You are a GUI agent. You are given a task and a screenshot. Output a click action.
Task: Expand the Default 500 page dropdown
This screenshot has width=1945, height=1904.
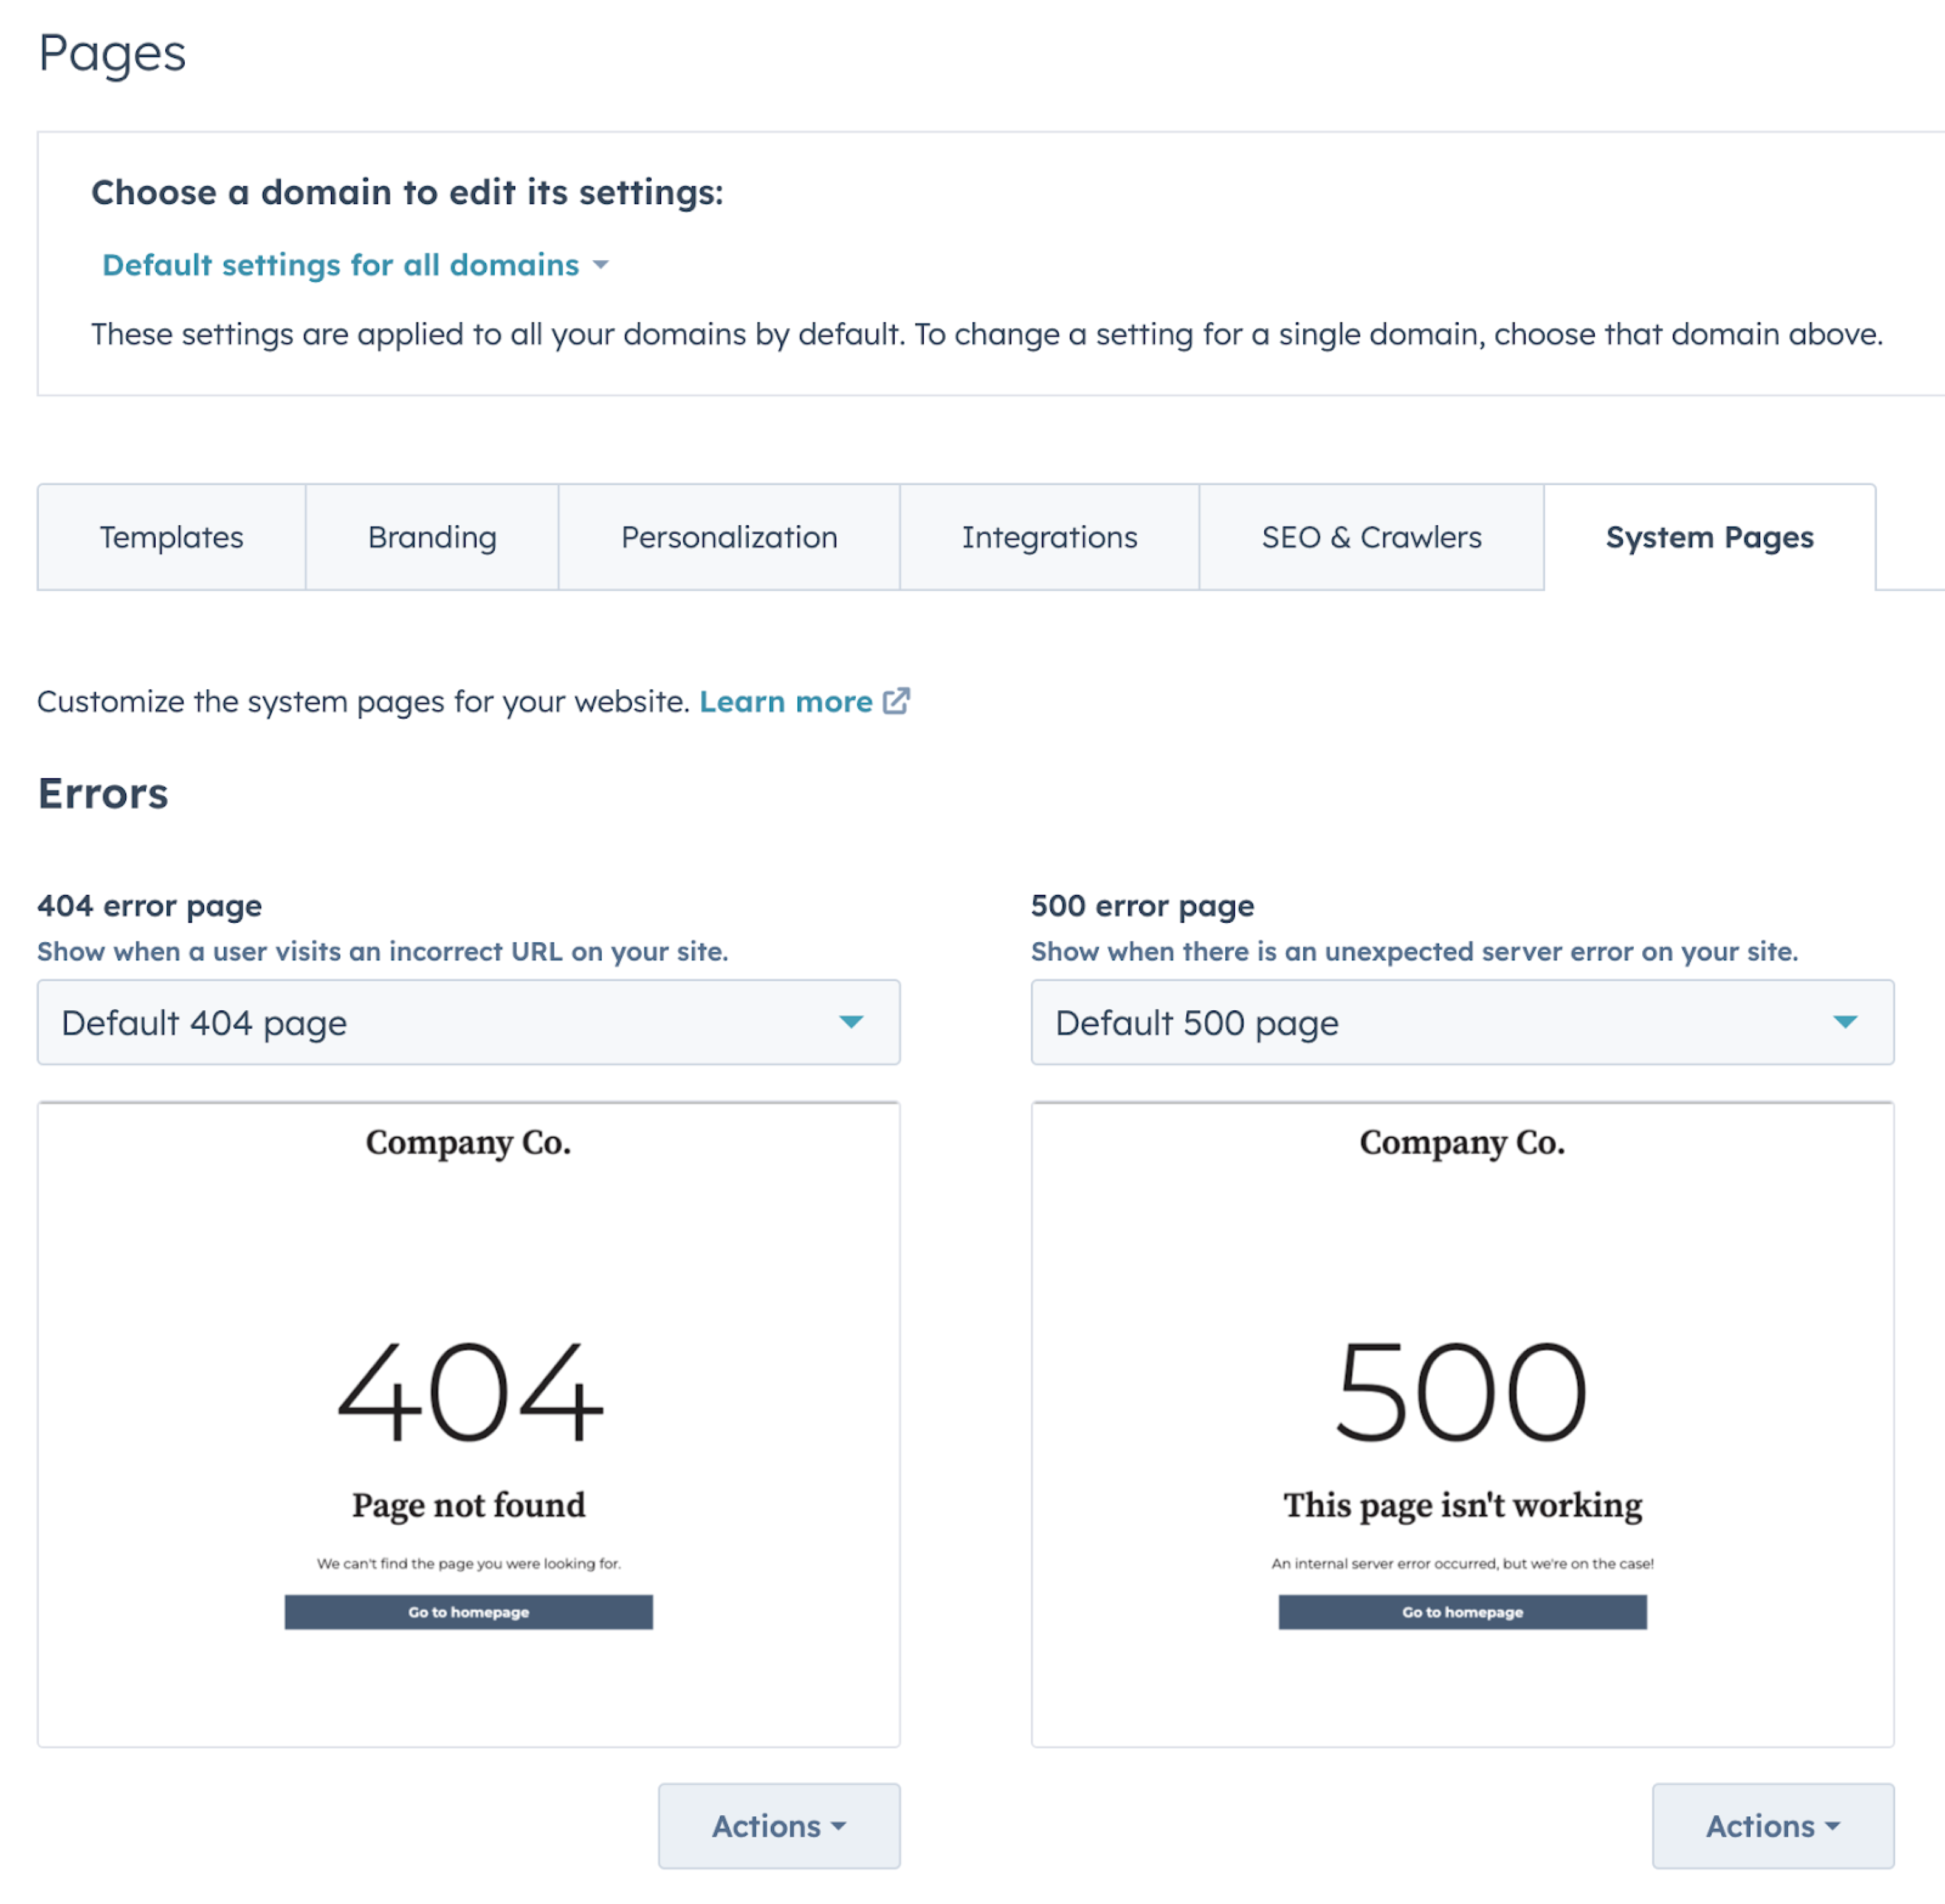(x=1462, y=1022)
